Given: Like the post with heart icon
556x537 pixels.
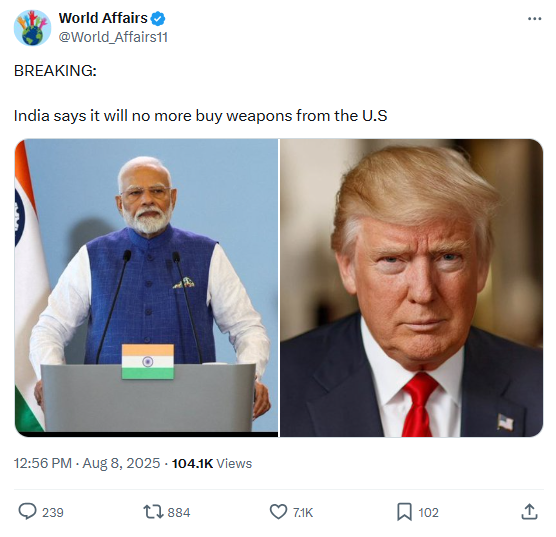Looking at the screenshot, I should tap(278, 512).
